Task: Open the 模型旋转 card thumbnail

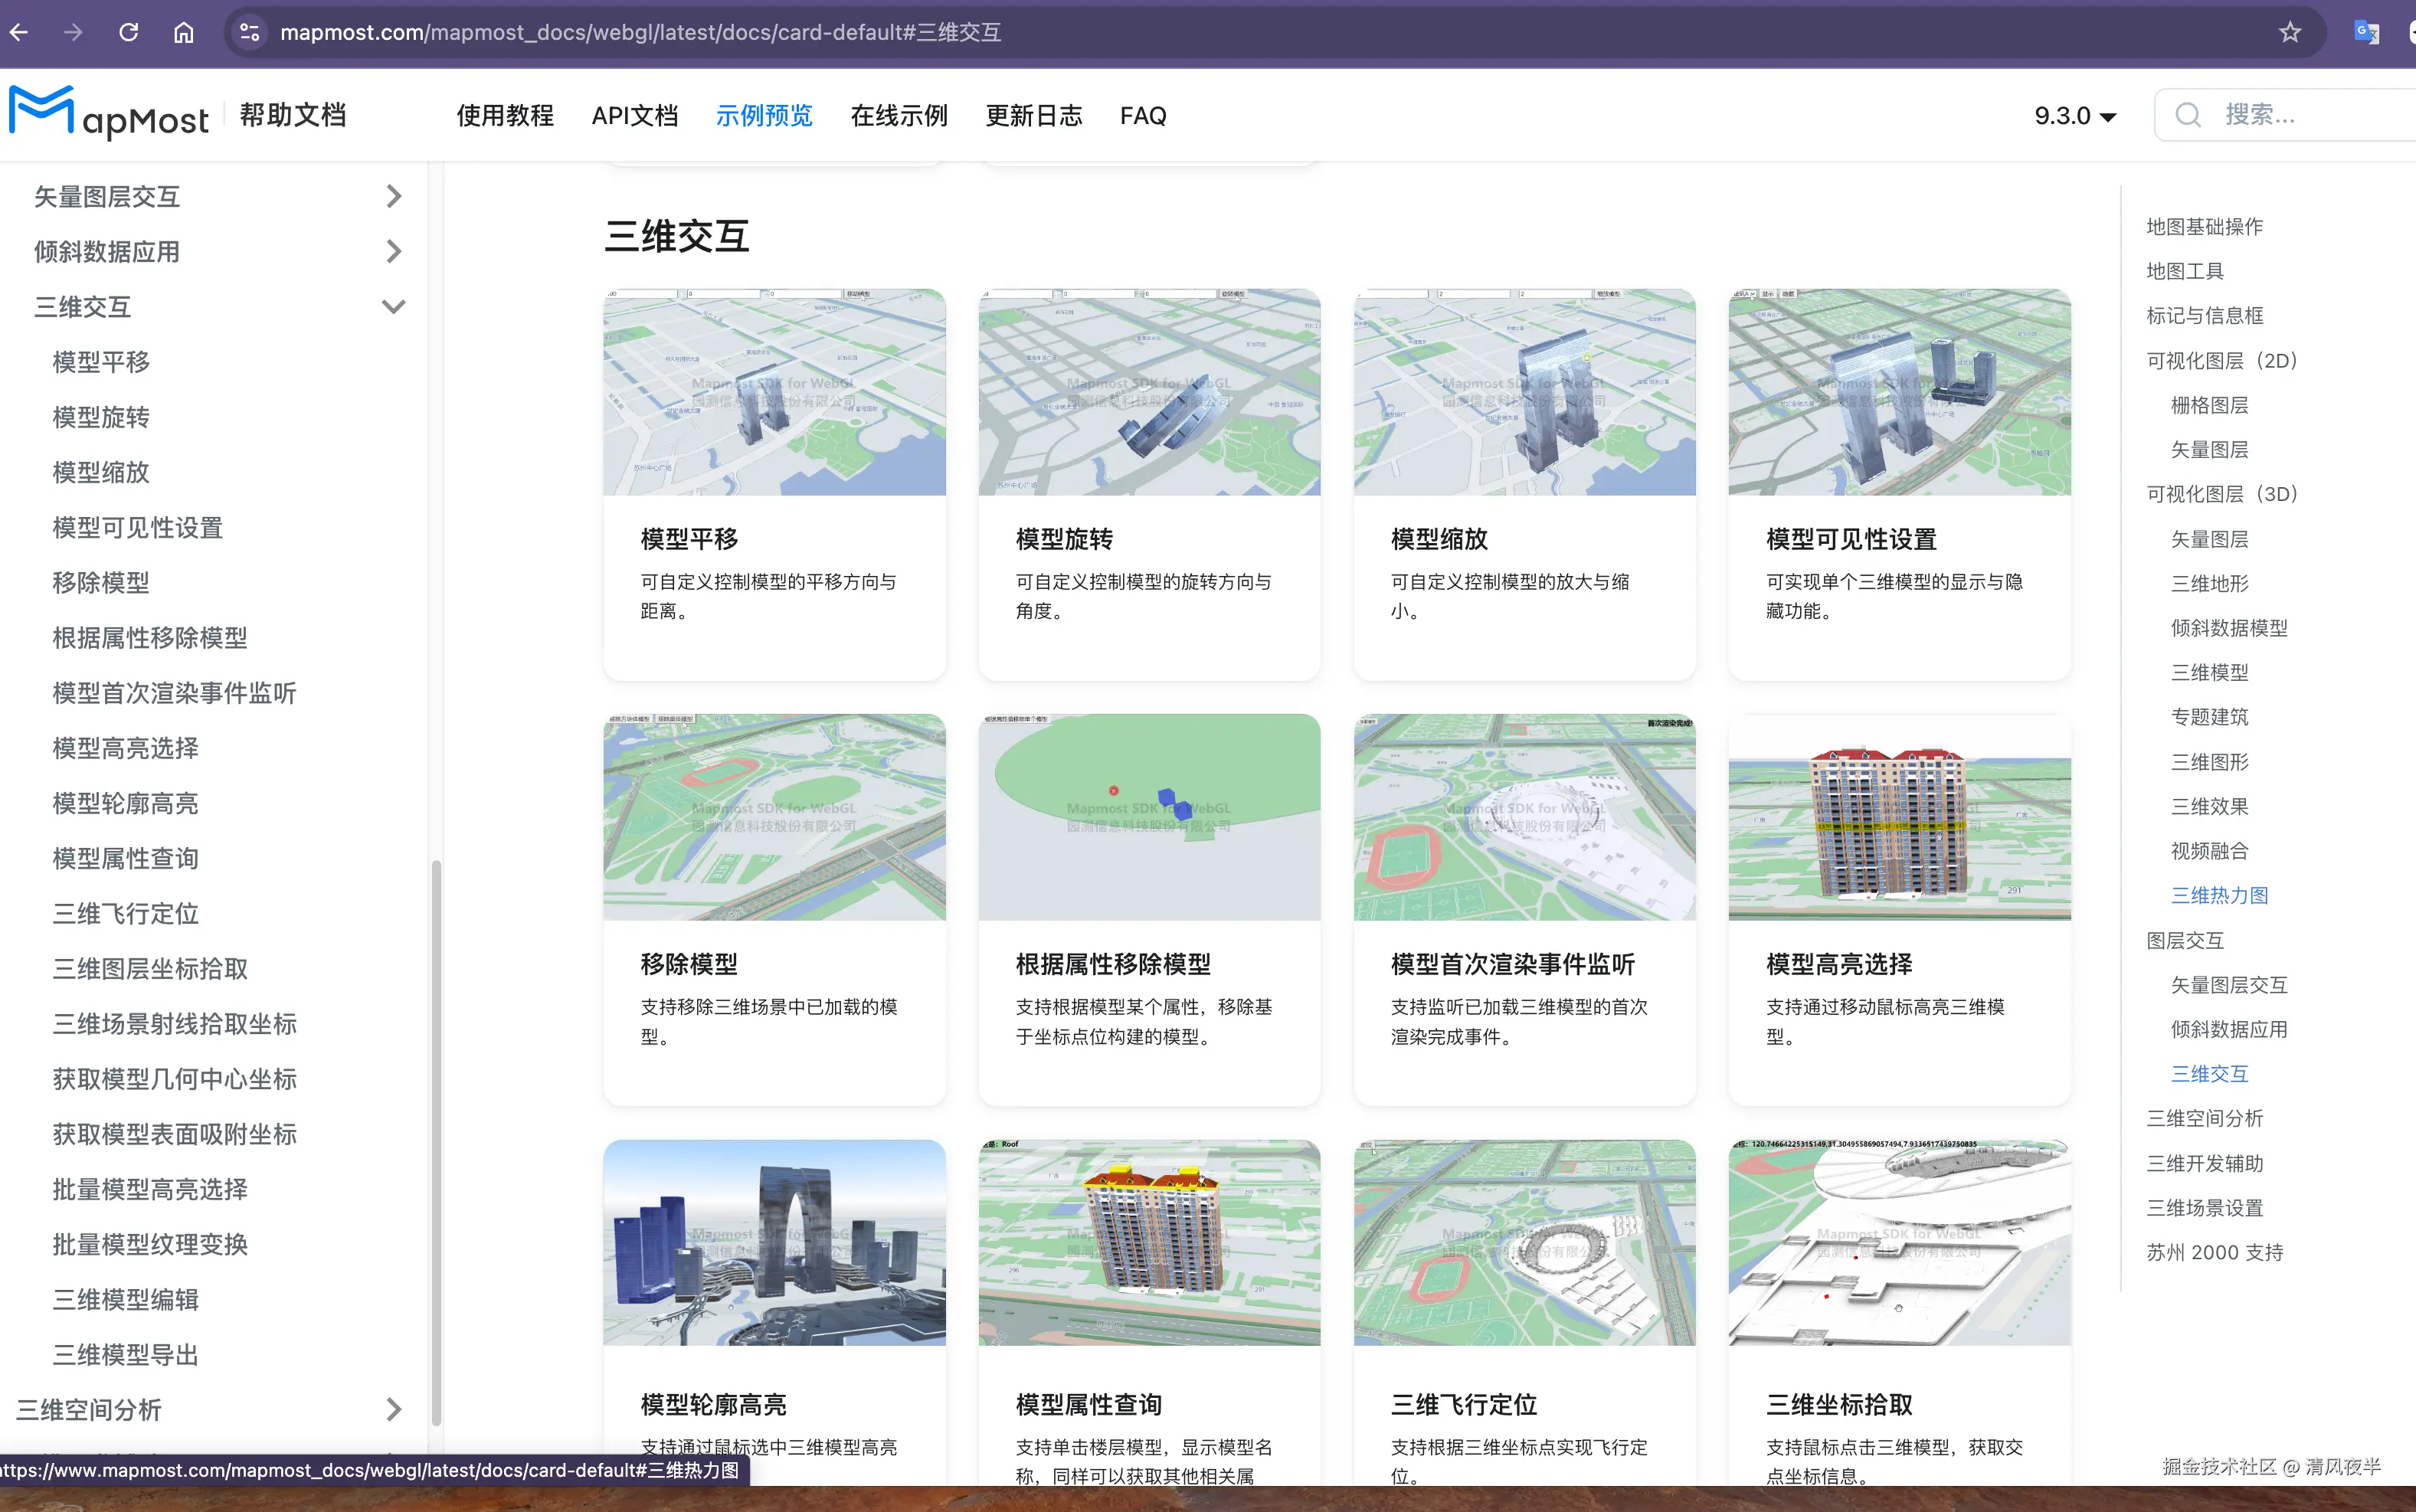Action: click(1149, 392)
